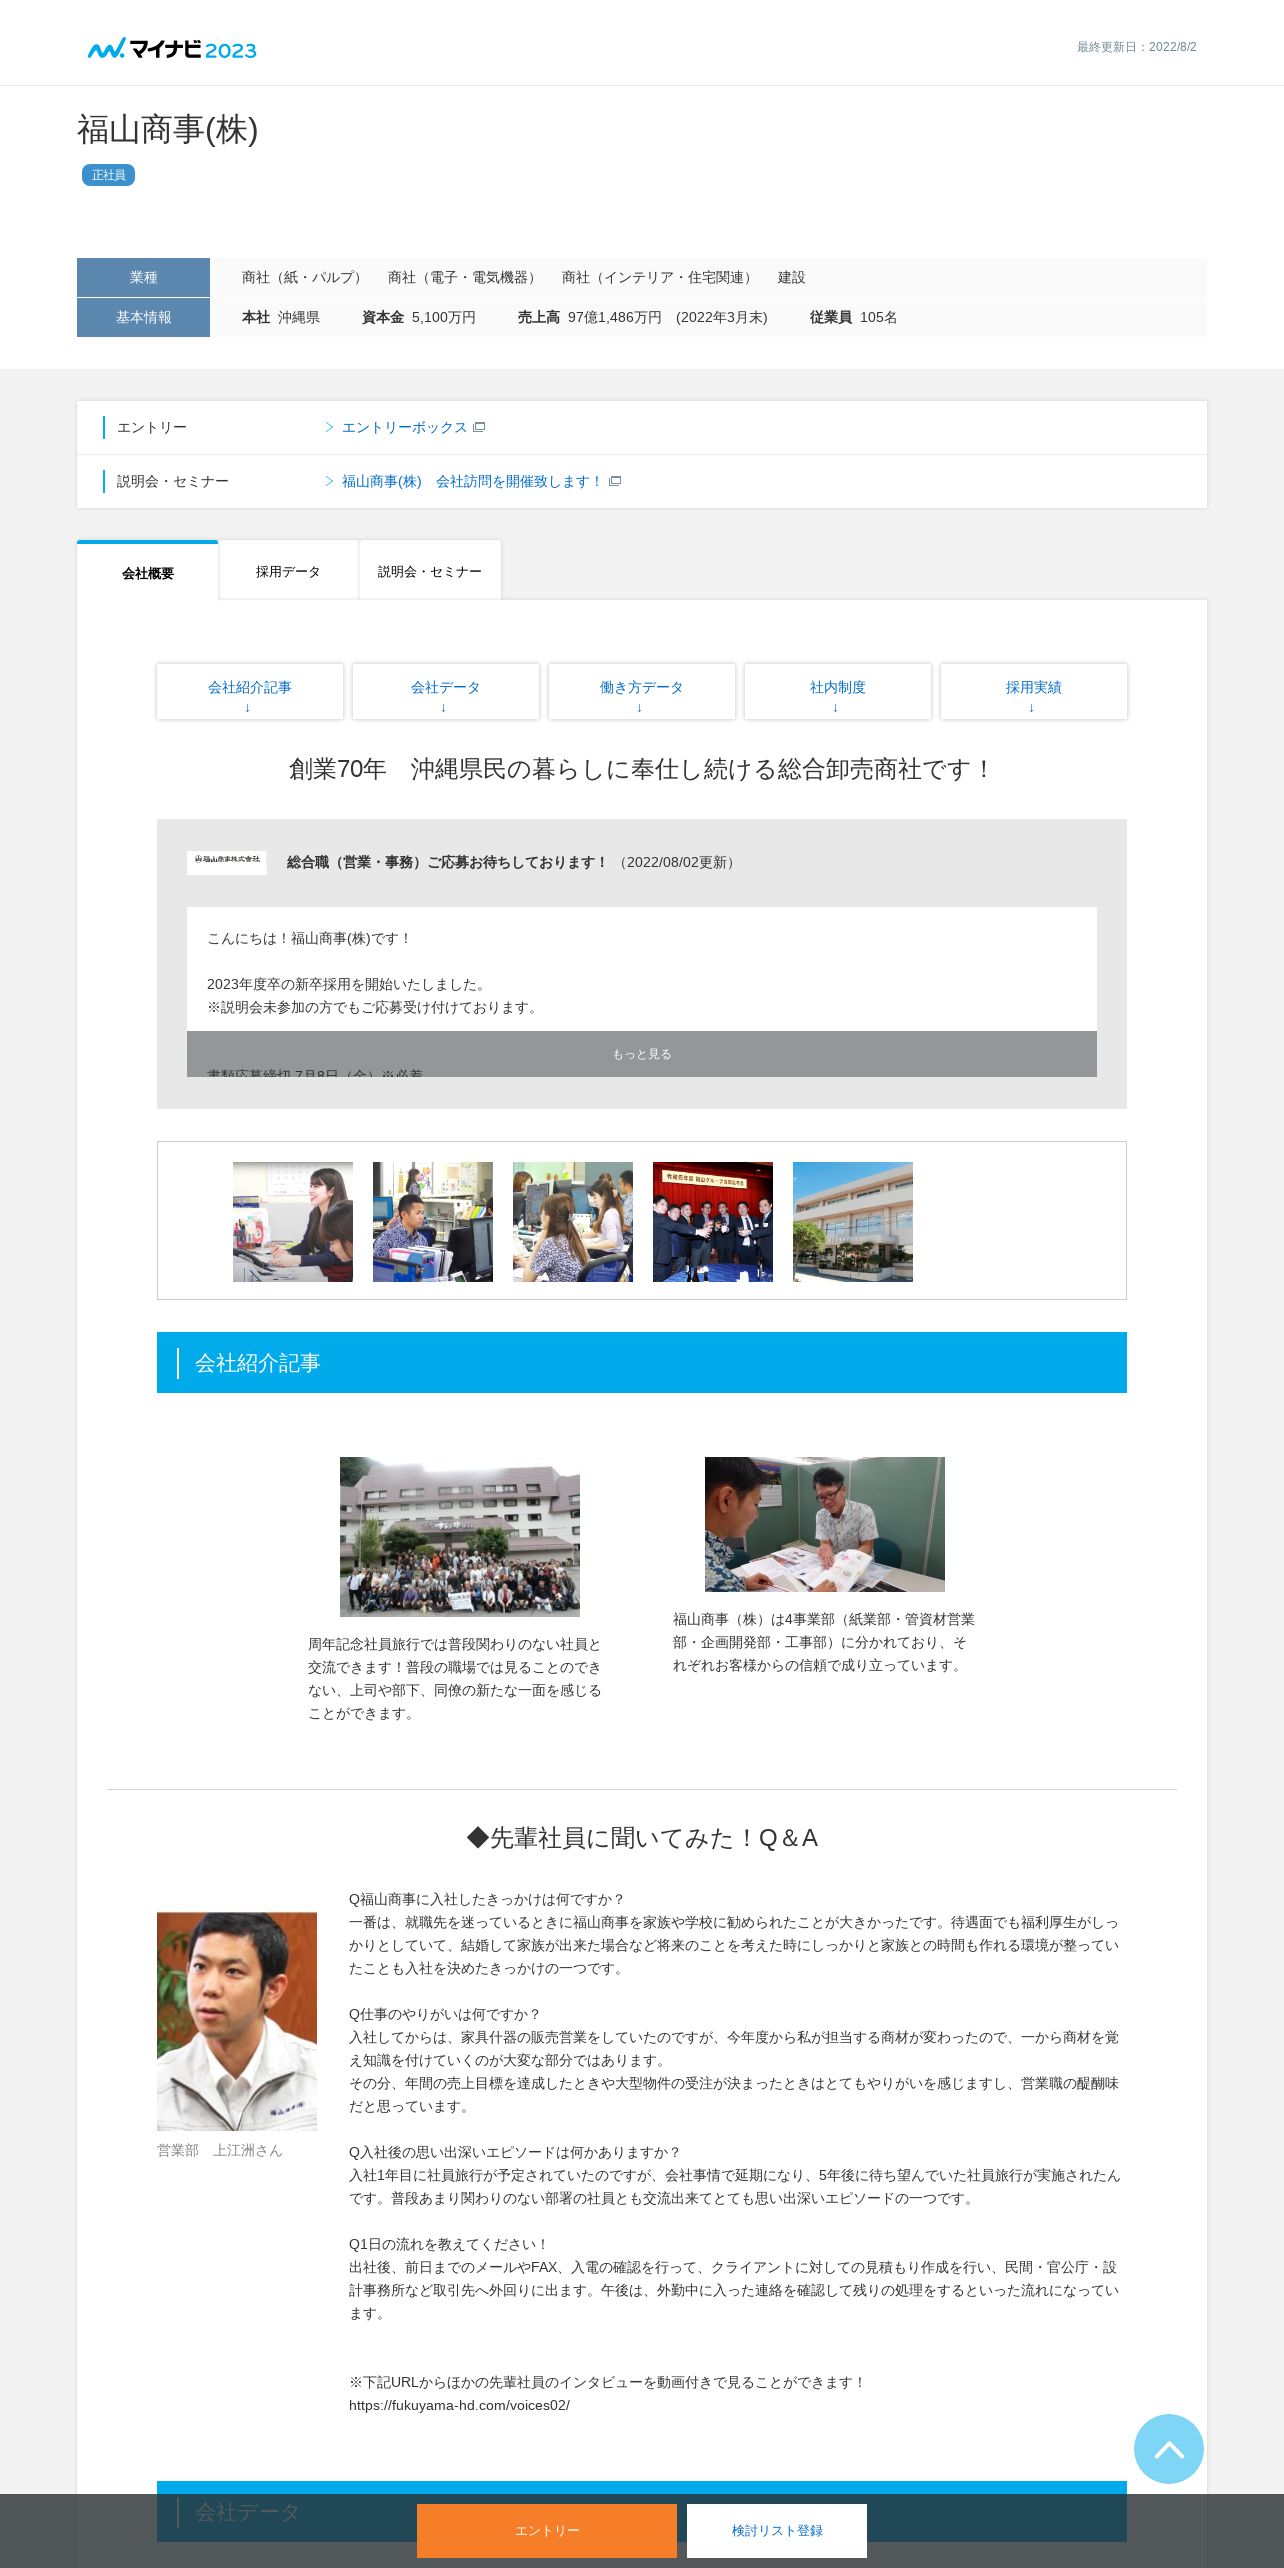Click the 業種 label cell

[x=143, y=277]
